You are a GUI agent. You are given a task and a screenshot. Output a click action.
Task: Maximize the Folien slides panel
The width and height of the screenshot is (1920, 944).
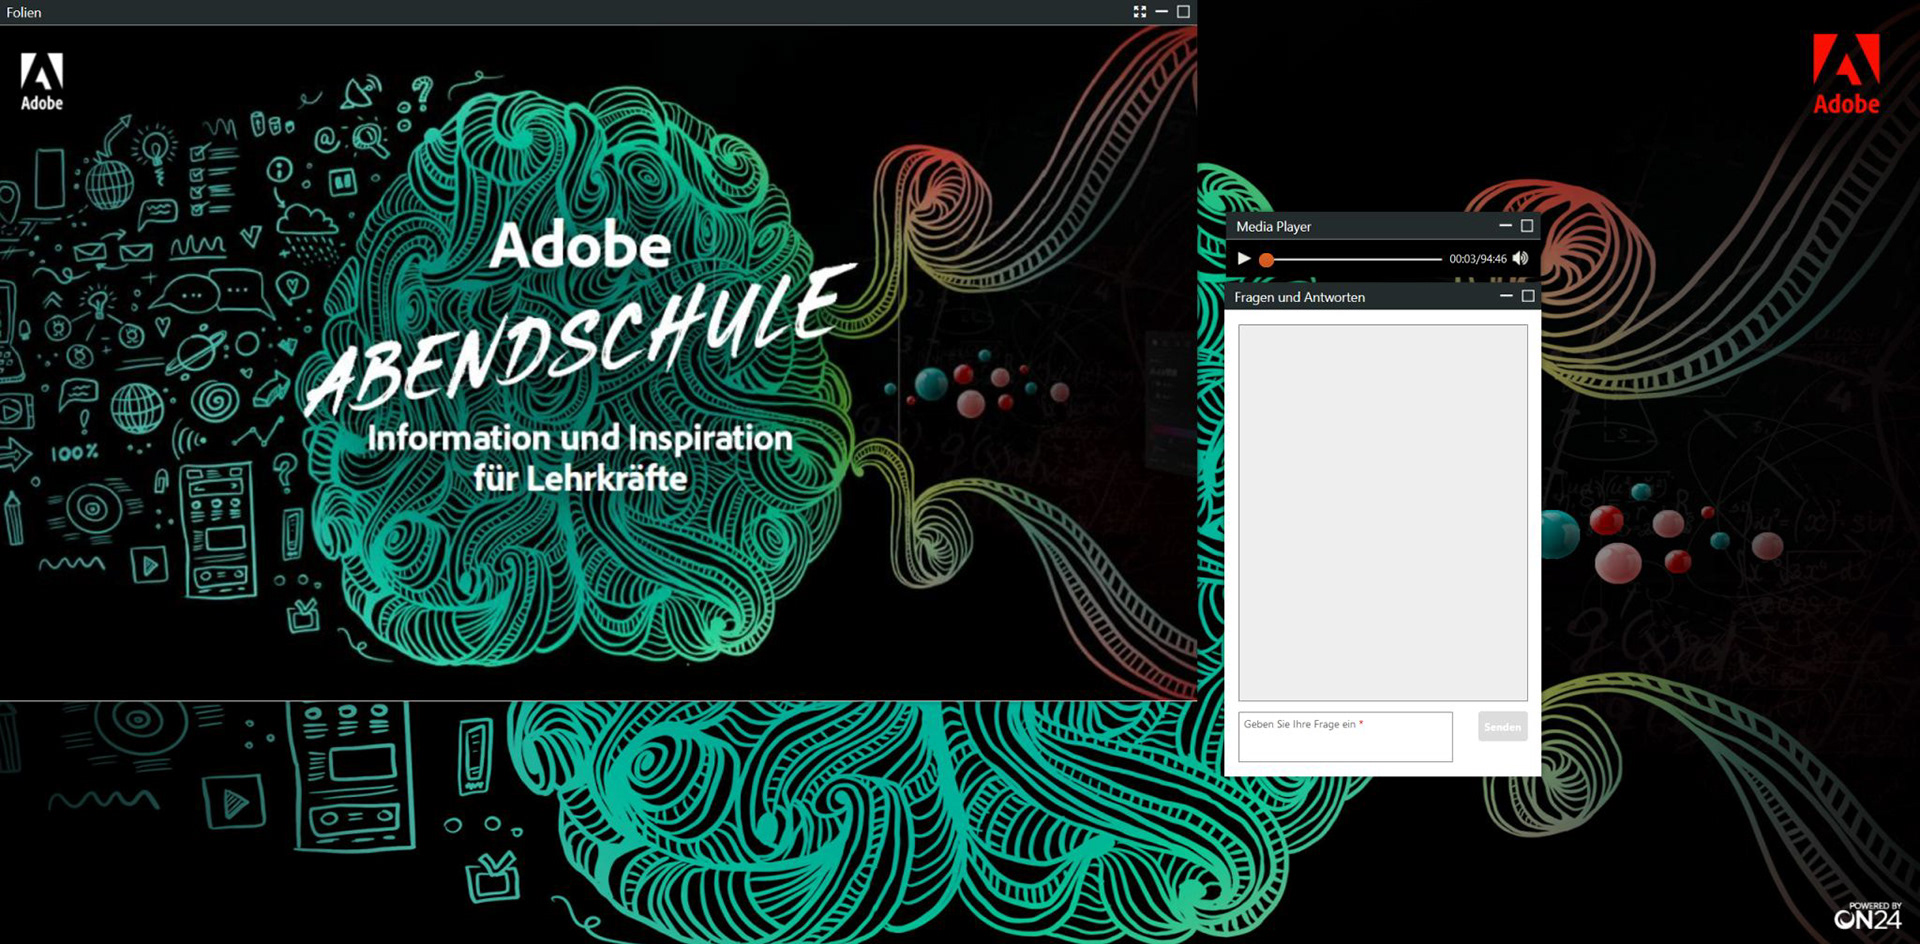click(x=1183, y=12)
